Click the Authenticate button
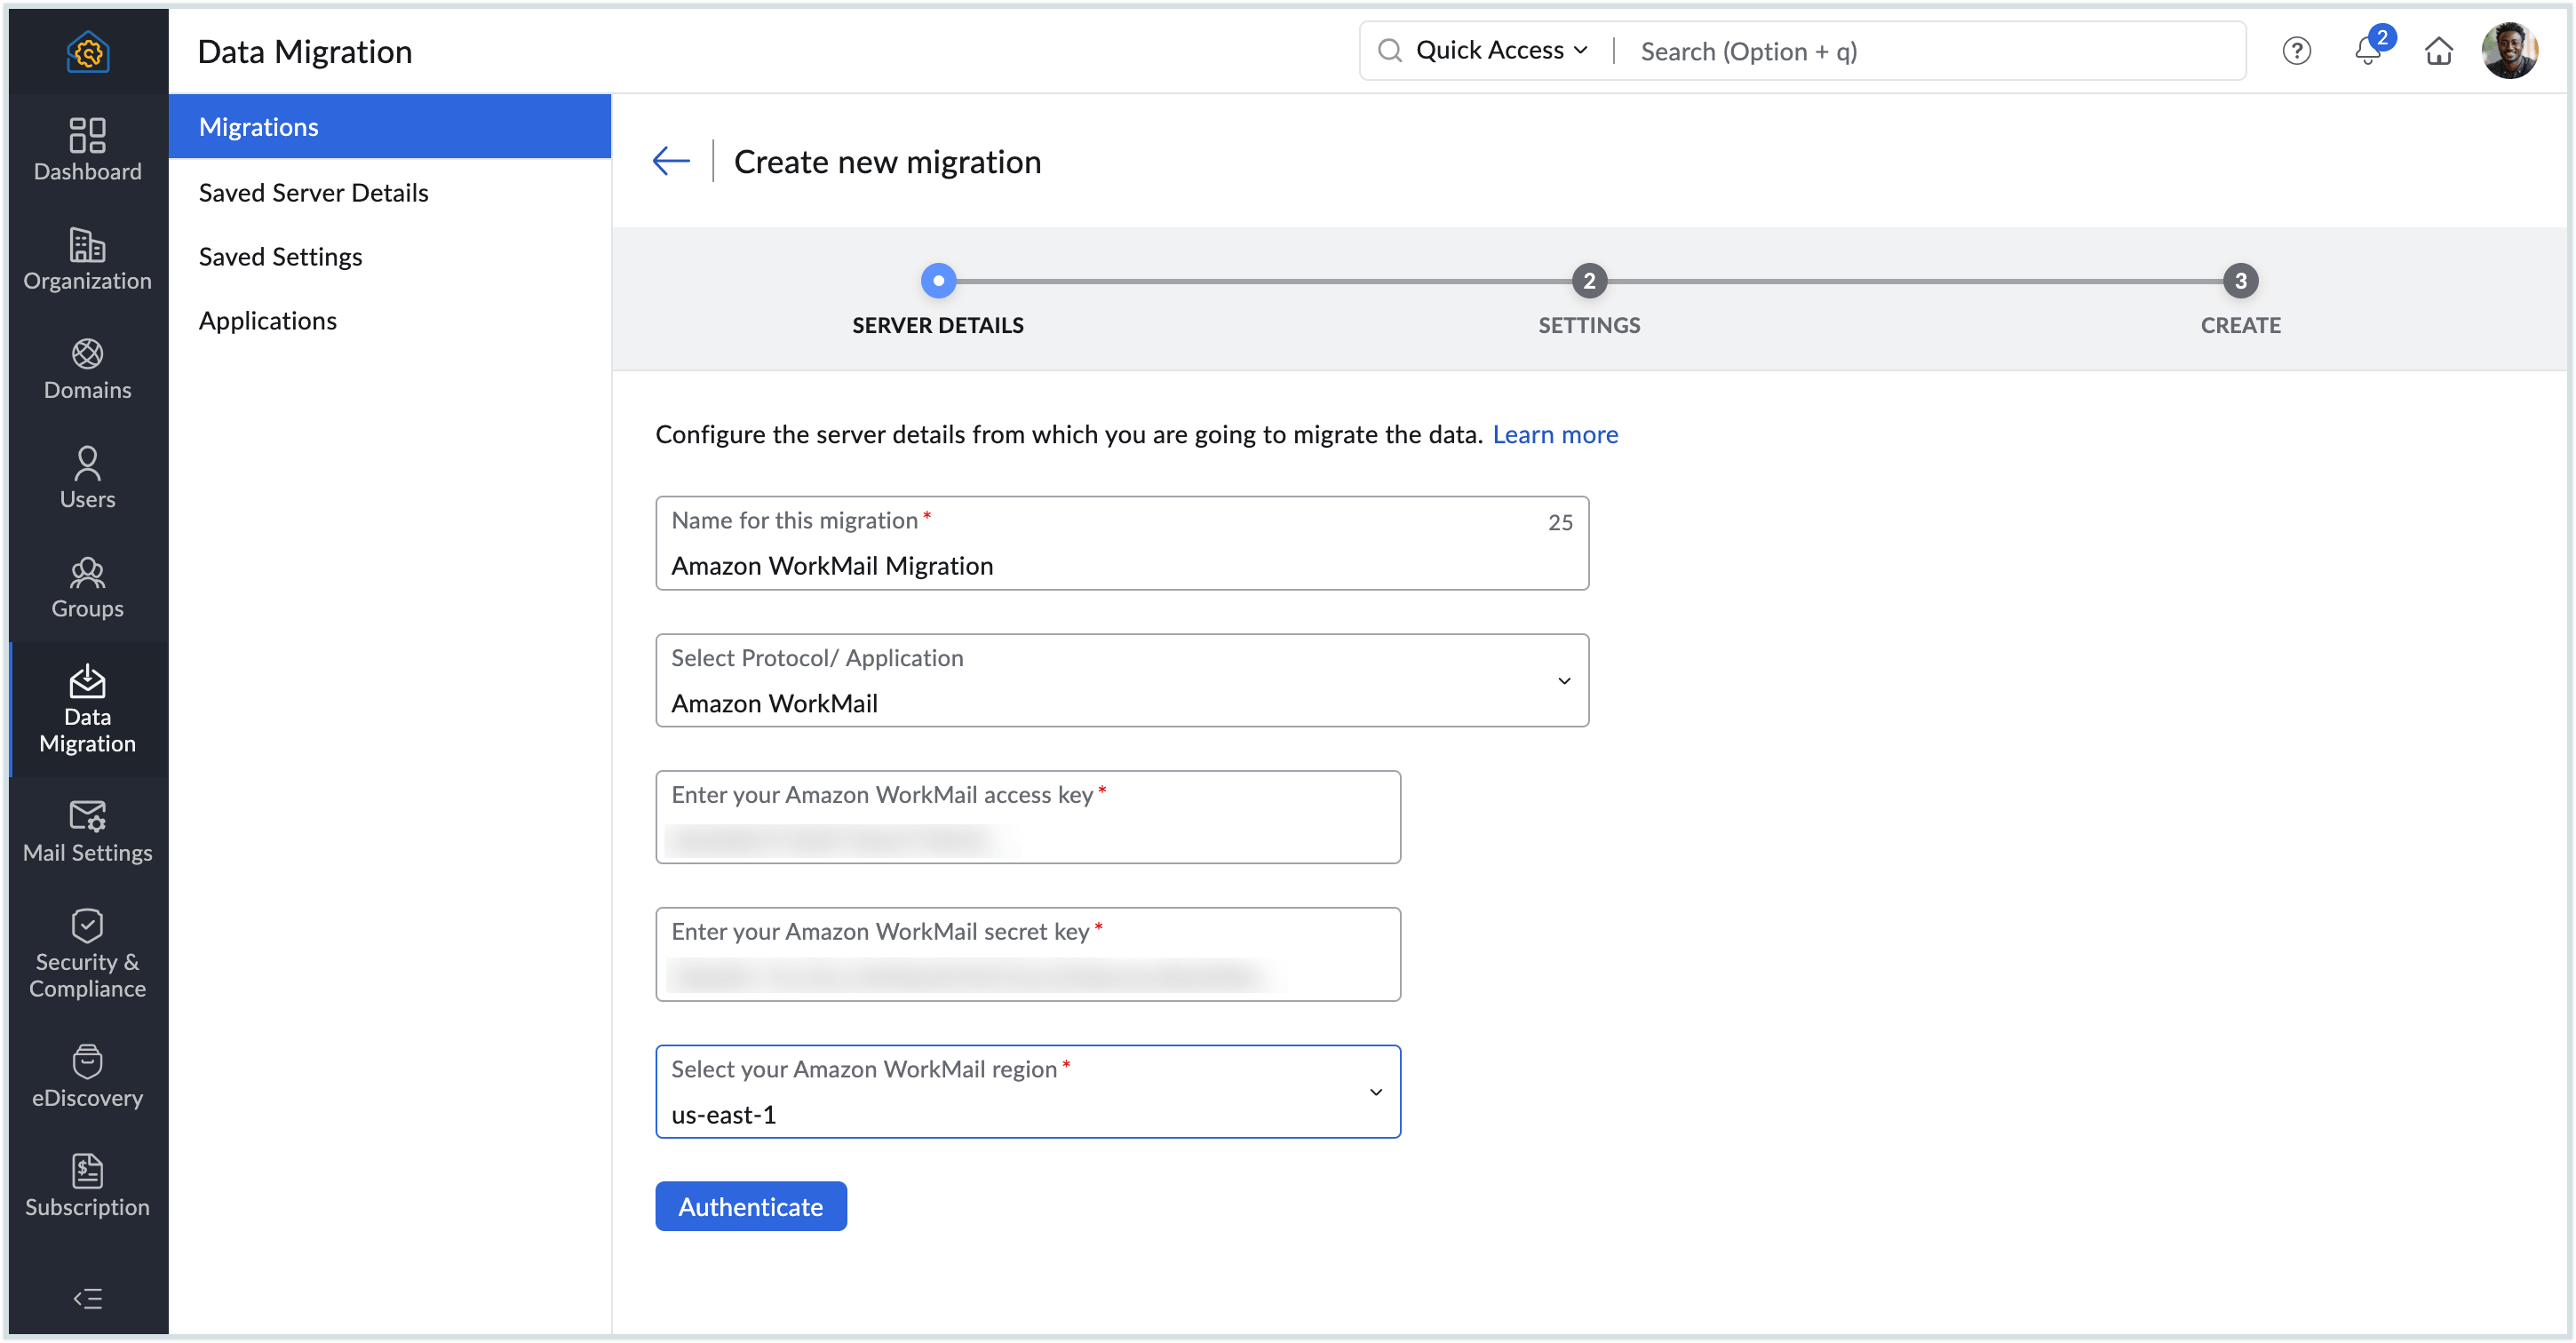The image size is (2576, 1343). [751, 1206]
